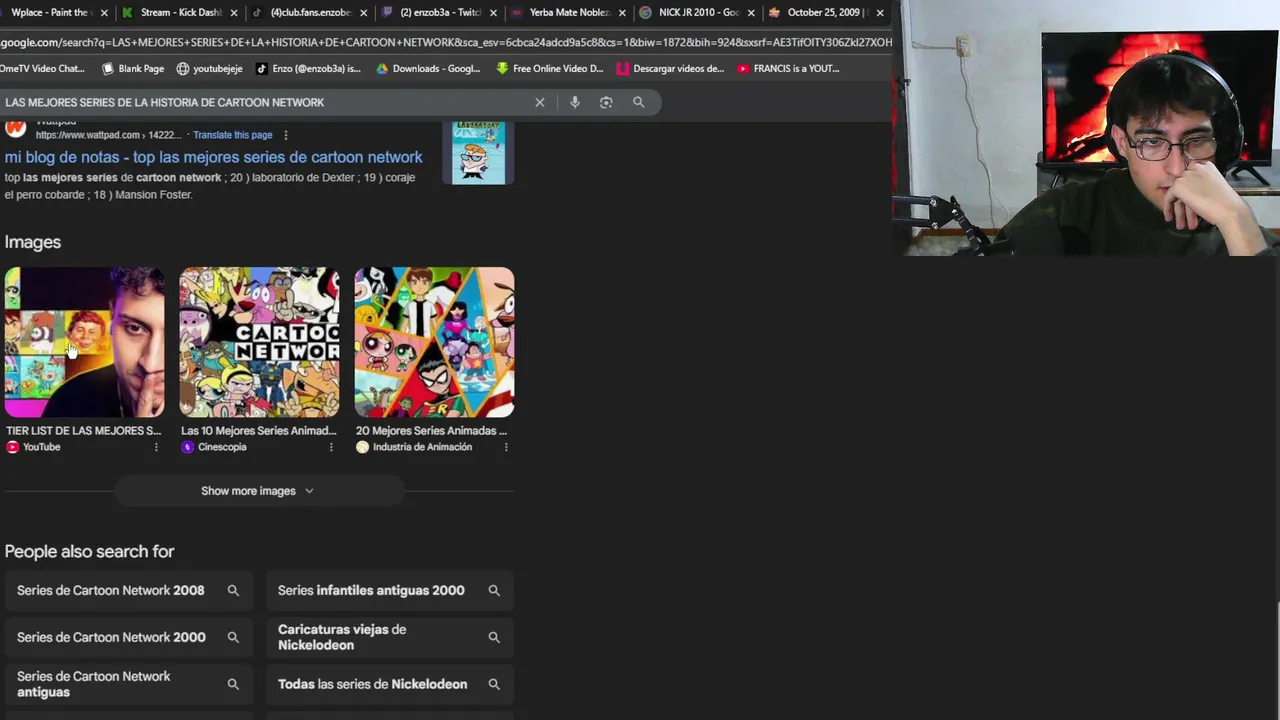Open the Descargar videos de bookmark
The height and width of the screenshot is (720, 1280).
tap(670, 69)
